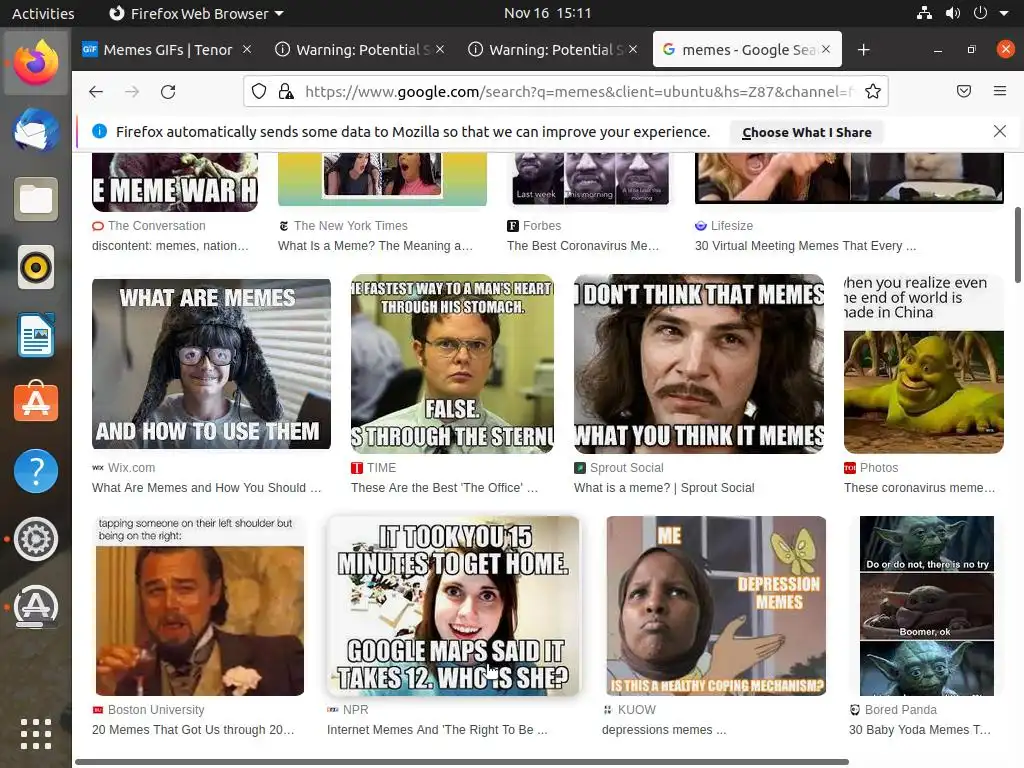Open the Shrek made in China thumbnail
Image resolution: width=1024 pixels, height=768 pixels.
point(923,364)
